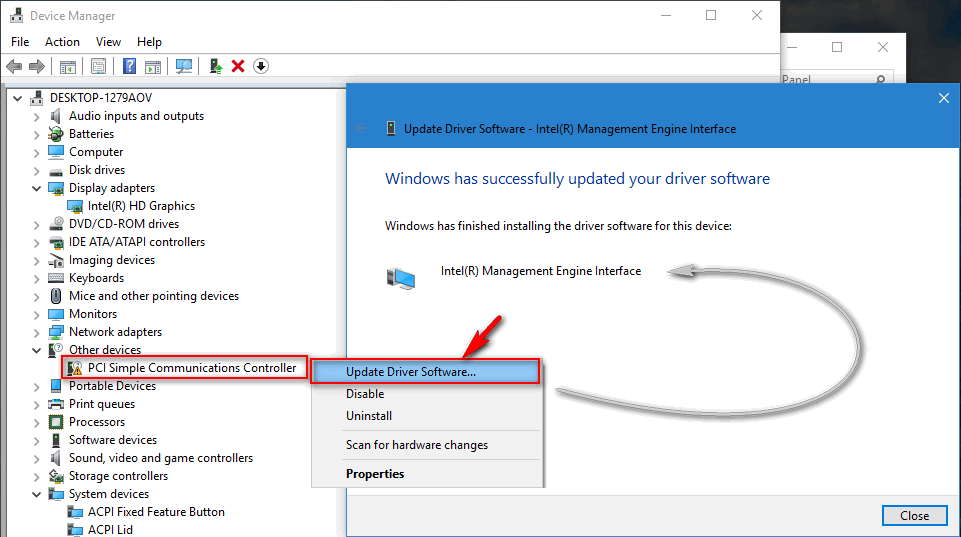Image resolution: width=961 pixels, height=537 pixels.
Task: Click the back arrow in Update Driver dialog
Action: point(361,129)
